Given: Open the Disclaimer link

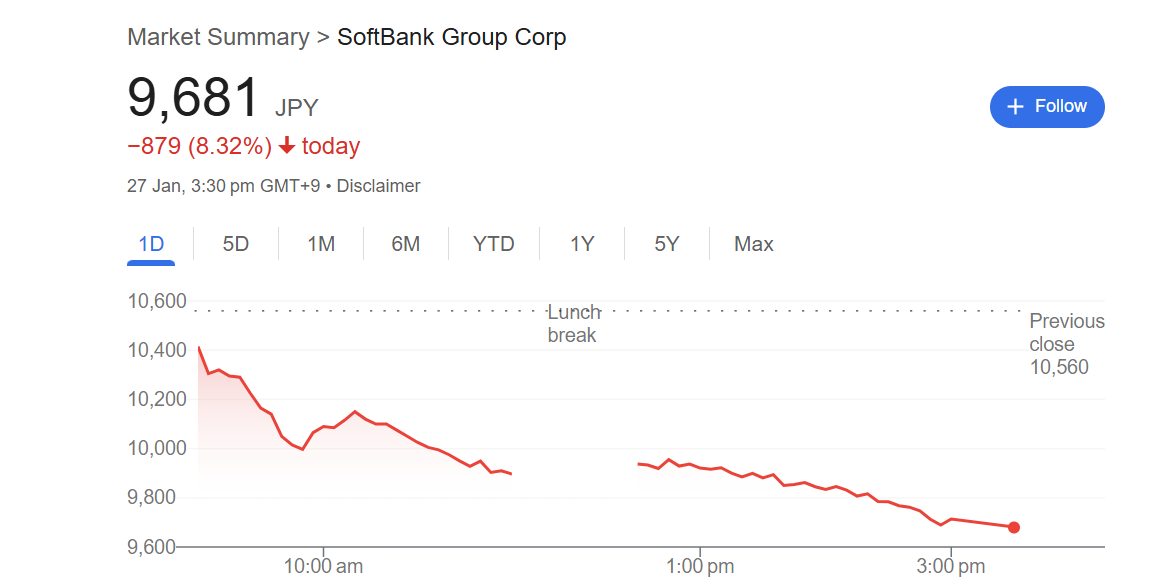Looking at the screenshot, I should tap(379, 186).
